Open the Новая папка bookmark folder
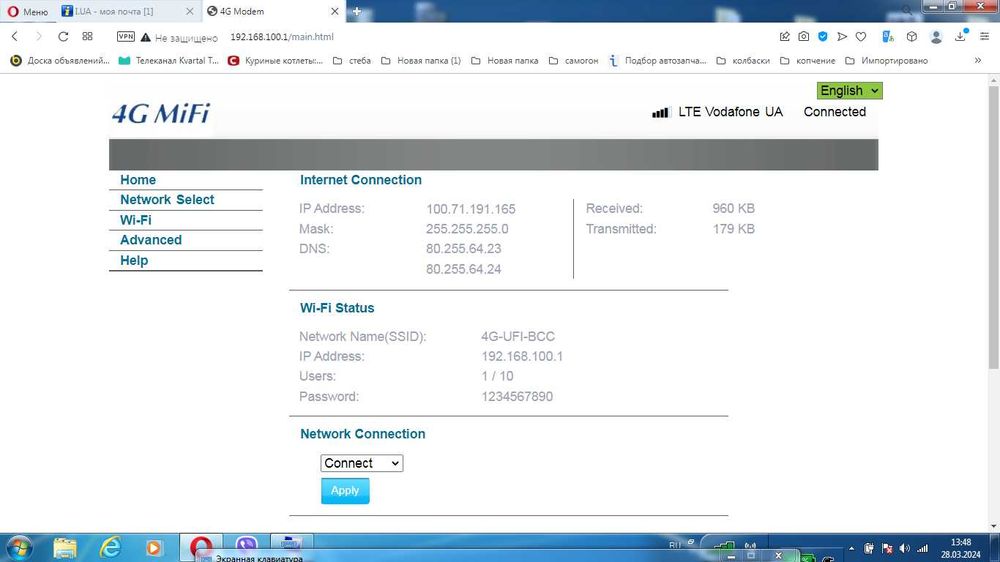This screenshot has height=562, width=1000. point(504,61)
